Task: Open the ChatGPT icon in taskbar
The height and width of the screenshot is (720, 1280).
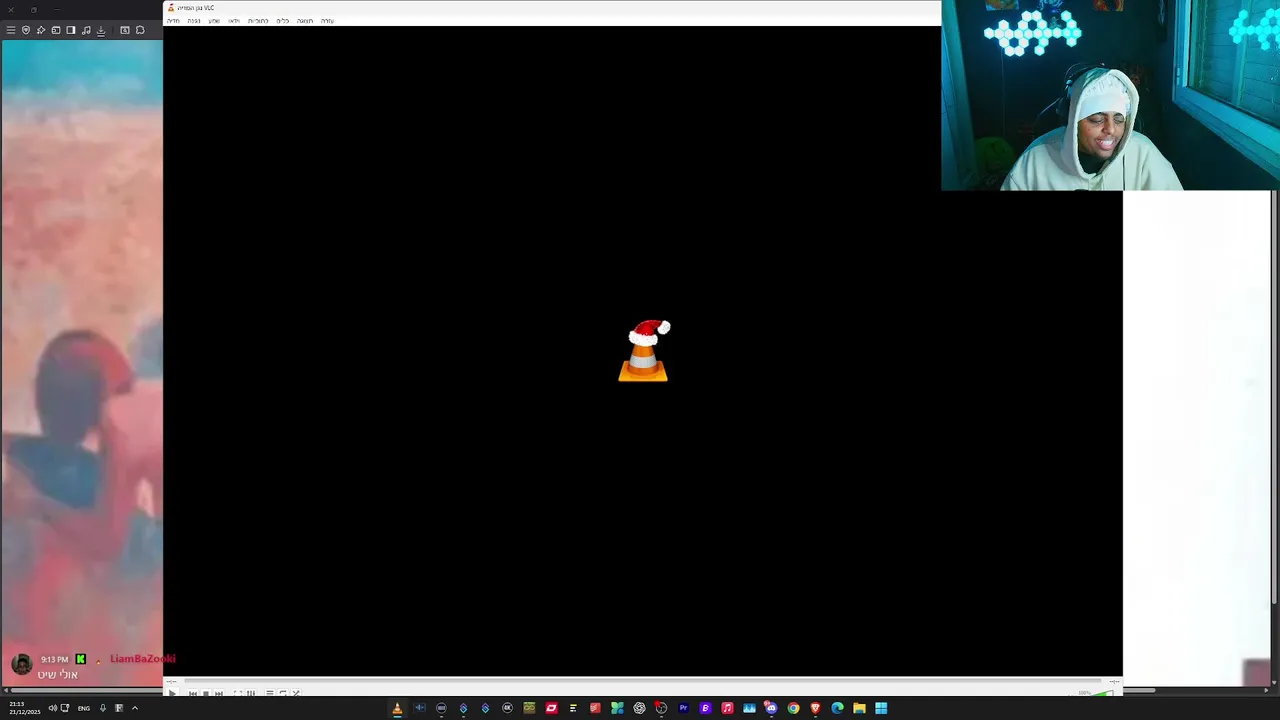Action: click(639, 708)
